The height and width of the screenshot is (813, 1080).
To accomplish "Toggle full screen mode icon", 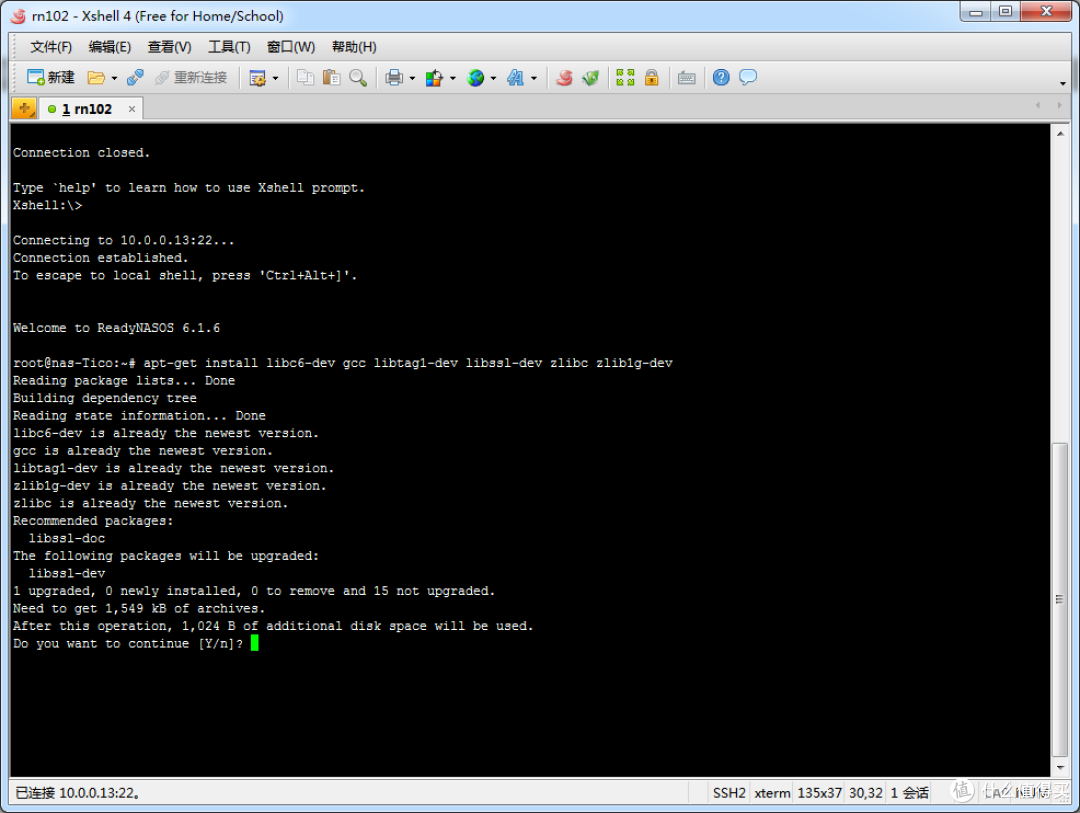I will click(625, 77).
